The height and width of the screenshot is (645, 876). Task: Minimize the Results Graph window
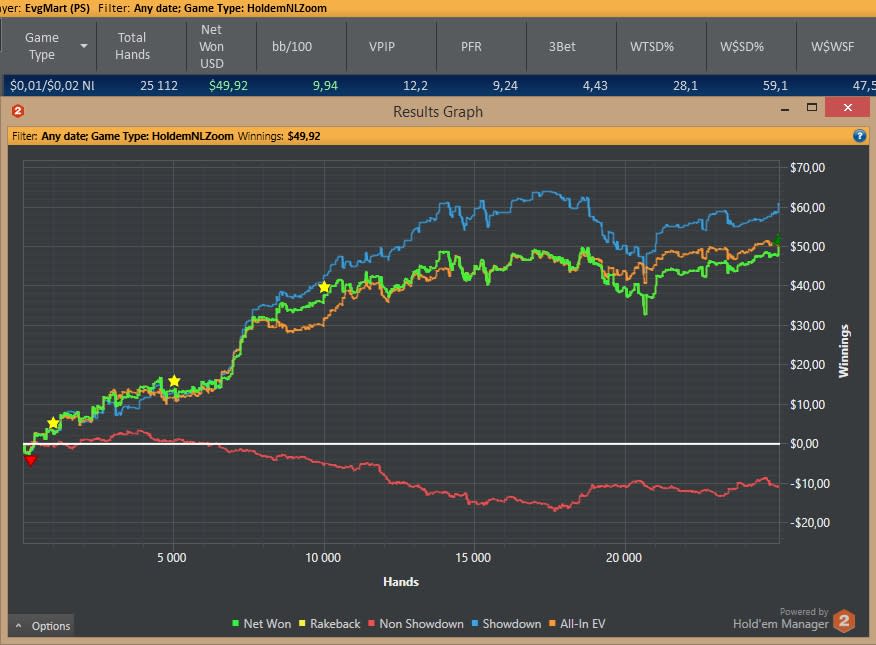785,108
